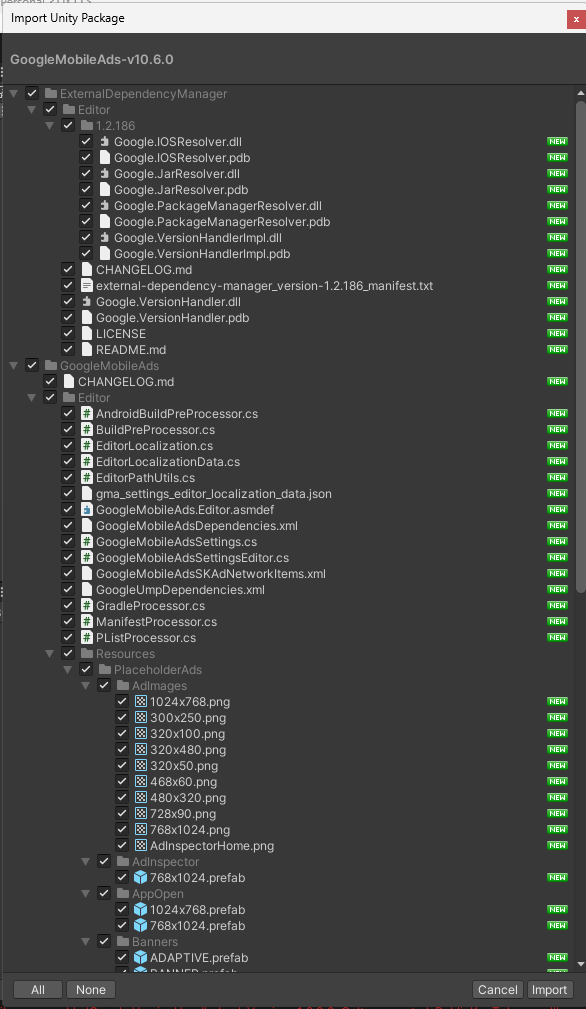Screen dimensions: 586x1009
Task: Click the ExternalDependencyManager folder icon
Action: [x=51, y=94]
